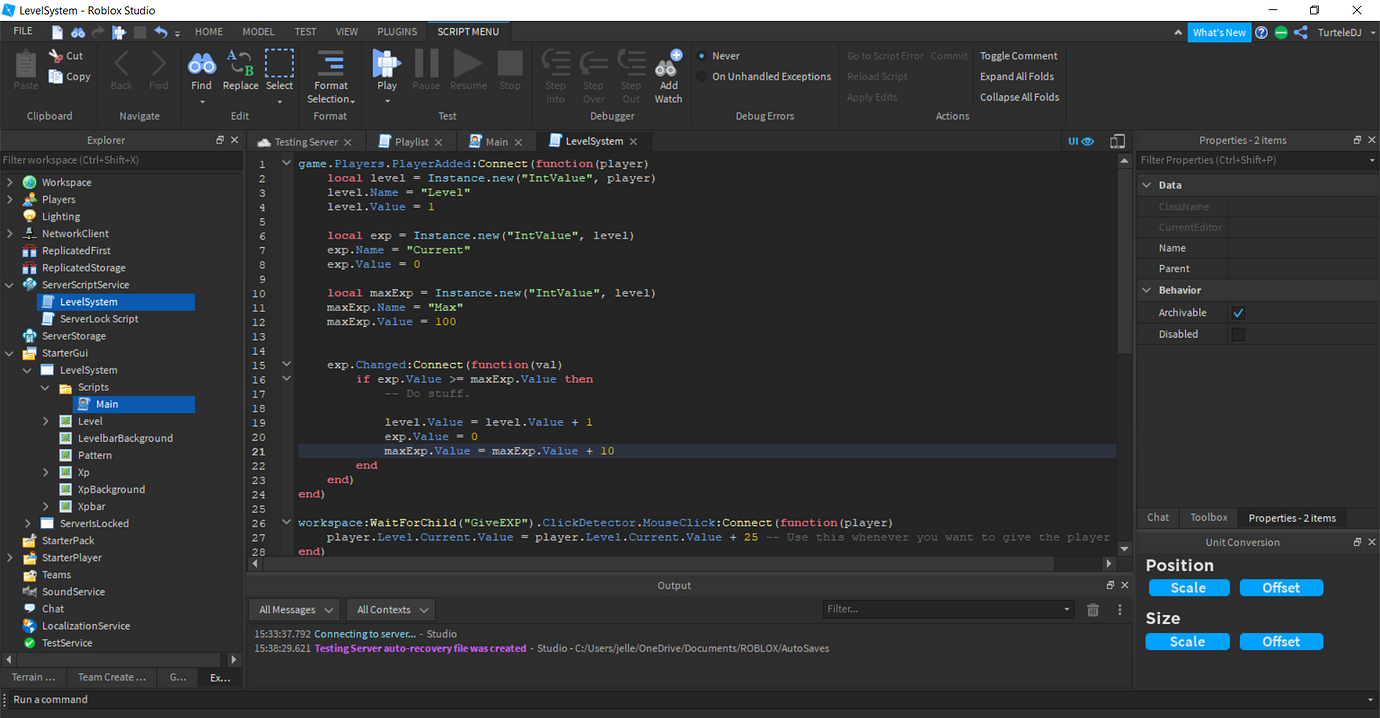Click the Format Selection icon
Screen dimensions: 1380x718
(331, 62)
